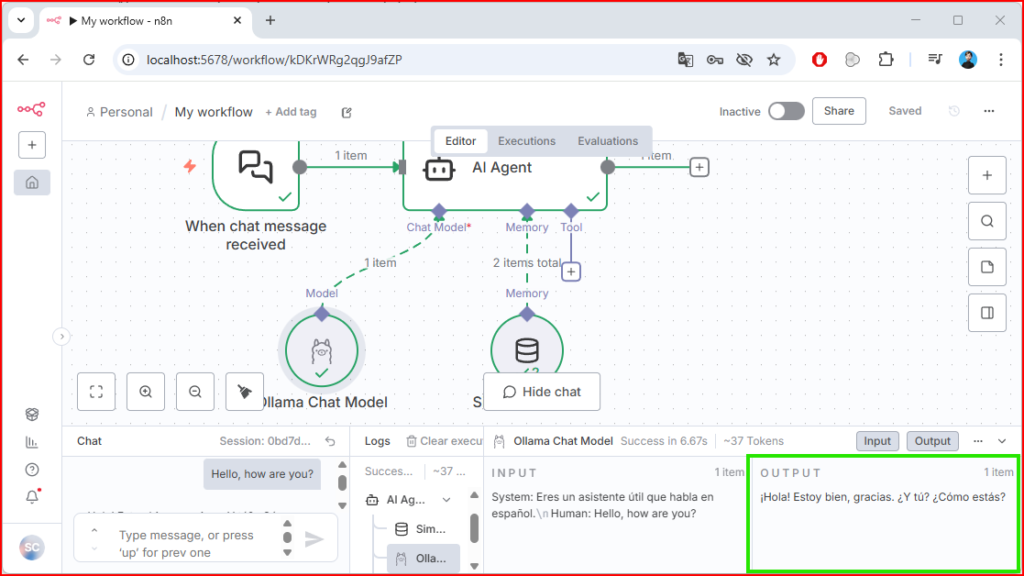Screen dimensions: 1024x576
Task: Click the tidy up workflow broom icon
Action: tap(244, 392)
